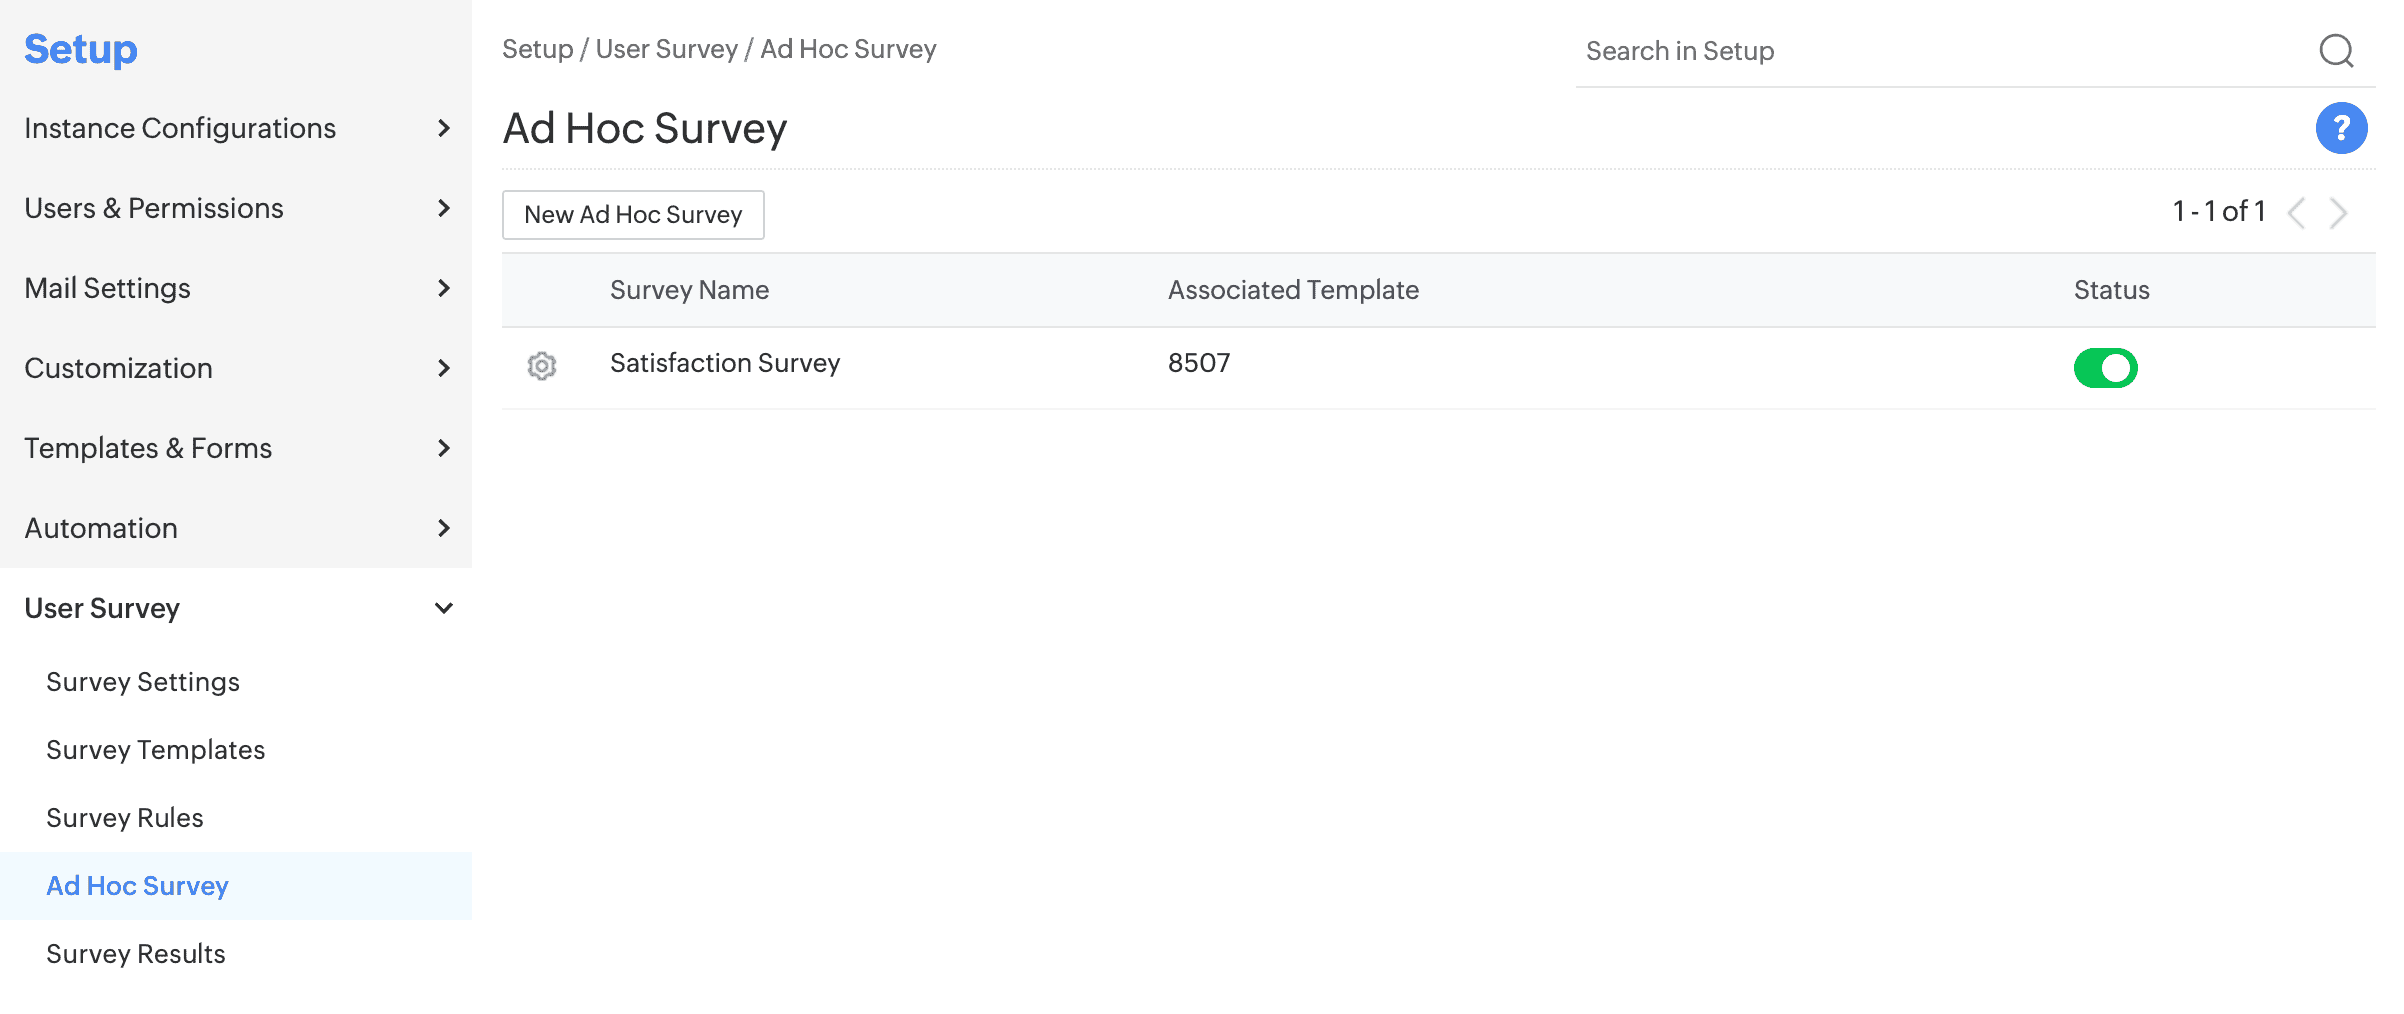Image resolution: width=2404 pixels, height=1014 pixels.
Task: Expand the Mail Settings section
Action: tap(236, 288)
